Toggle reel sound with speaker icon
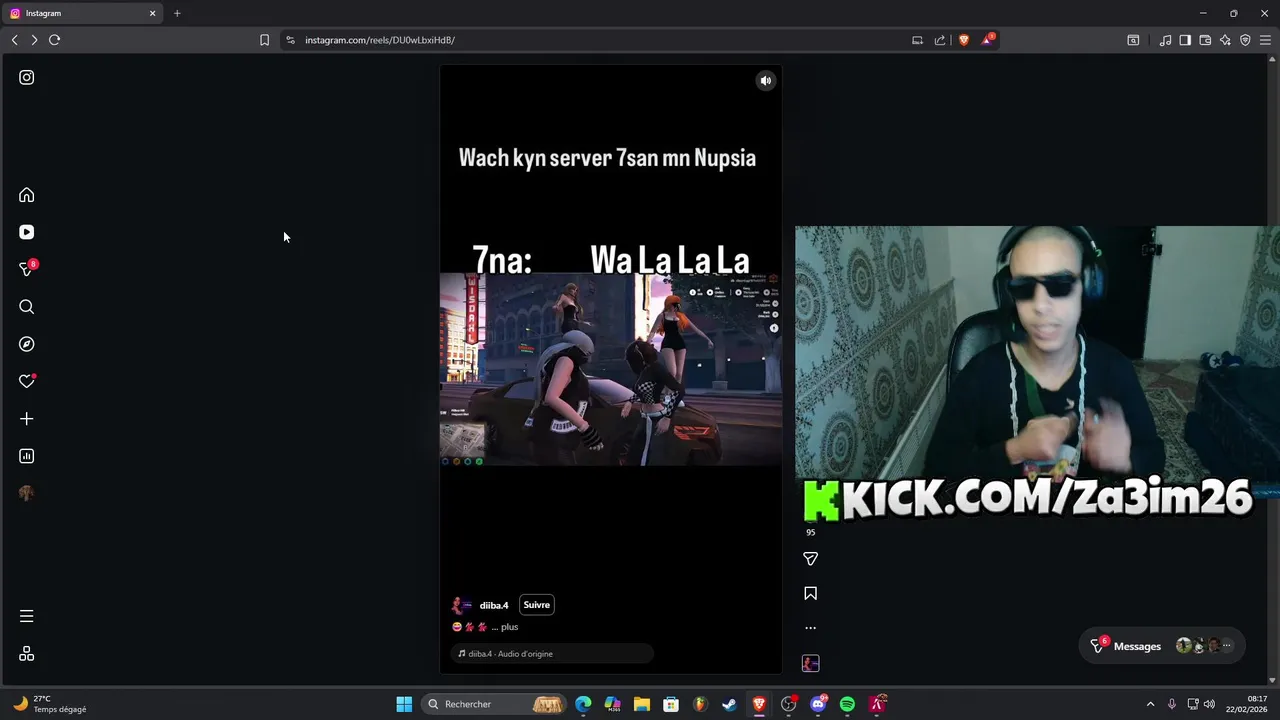This screenshot has height=720, width=1280. (x=765, y=81)
